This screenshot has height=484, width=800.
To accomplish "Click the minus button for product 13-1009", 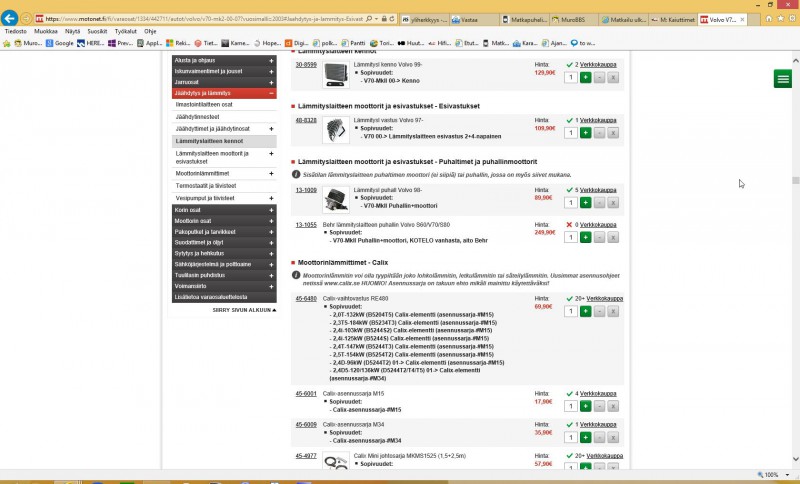I will point(599,203).
